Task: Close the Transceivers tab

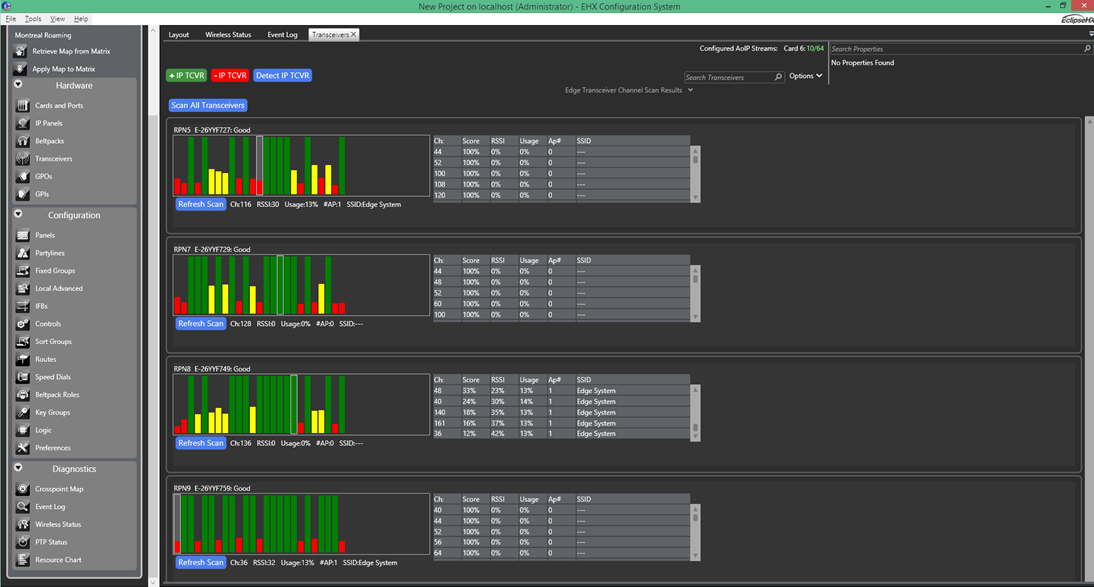Action: pos(353,34)
